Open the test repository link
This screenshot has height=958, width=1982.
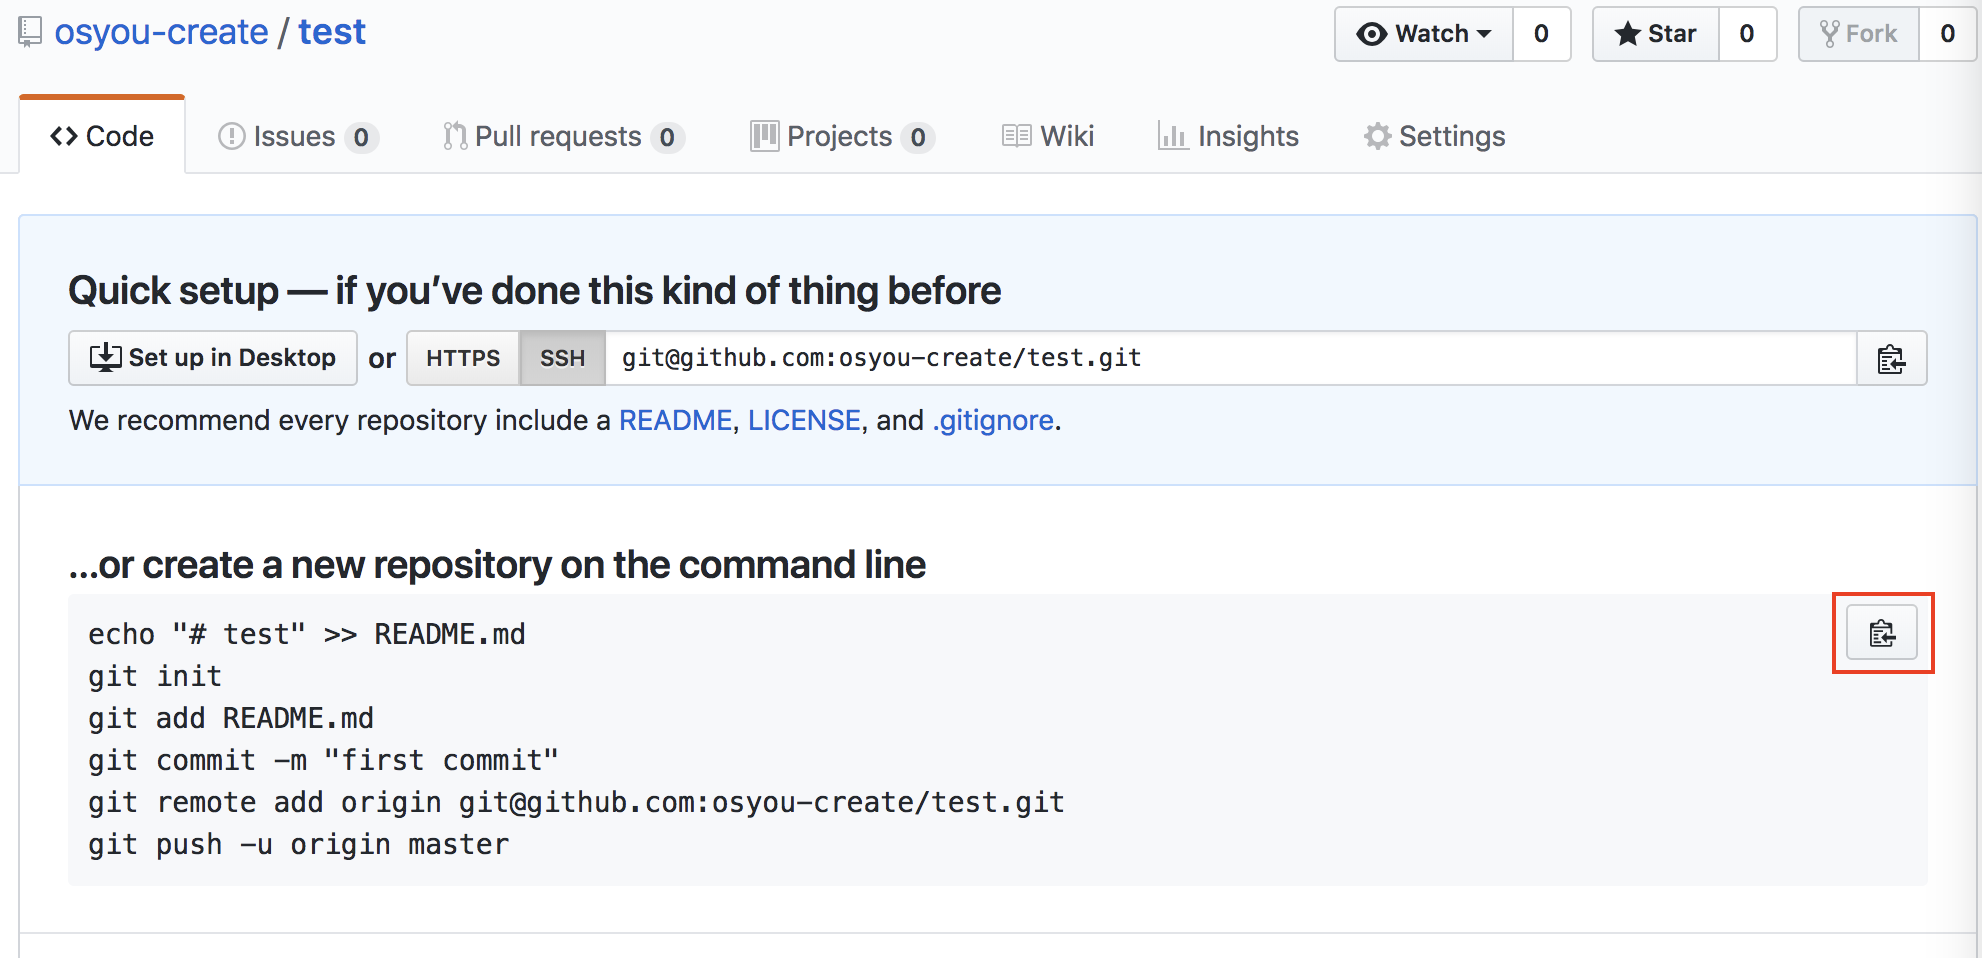332,32
